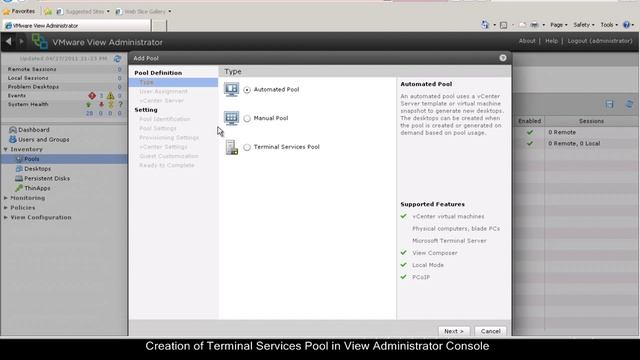Click the Sessions column header
The height and width of the screenshot is (360, 640).
[591, 121]
